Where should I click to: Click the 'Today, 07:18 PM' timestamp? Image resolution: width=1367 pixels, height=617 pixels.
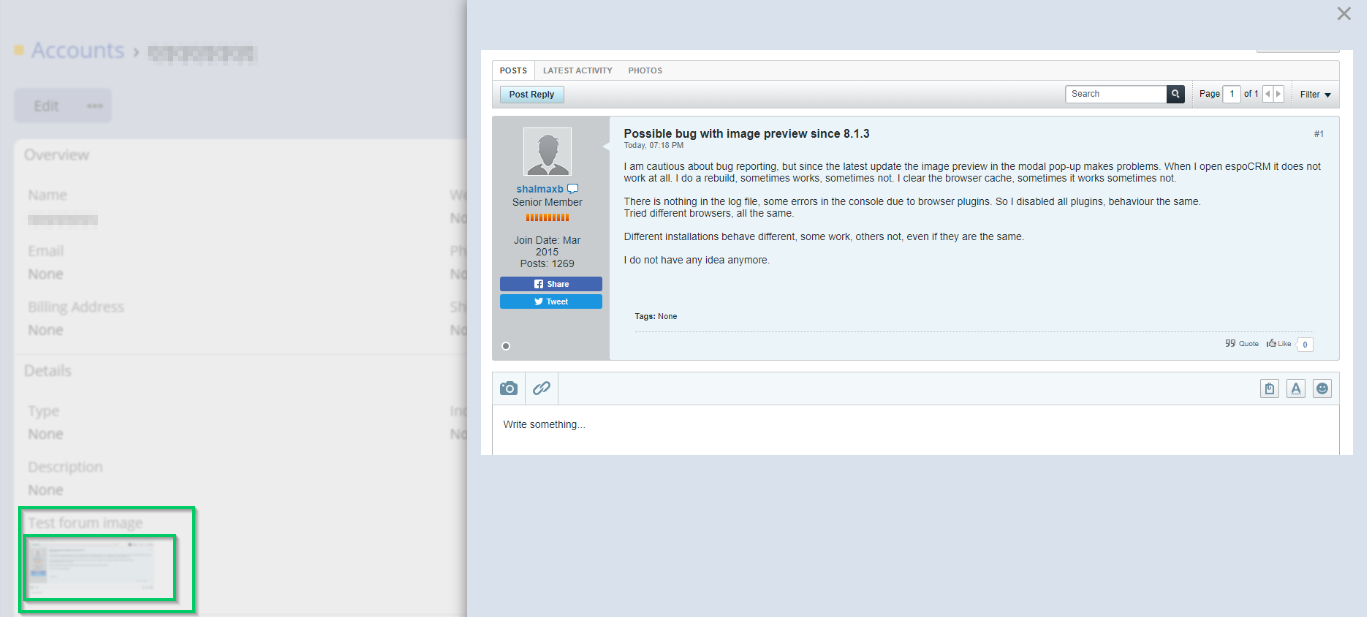pos(654,146)
